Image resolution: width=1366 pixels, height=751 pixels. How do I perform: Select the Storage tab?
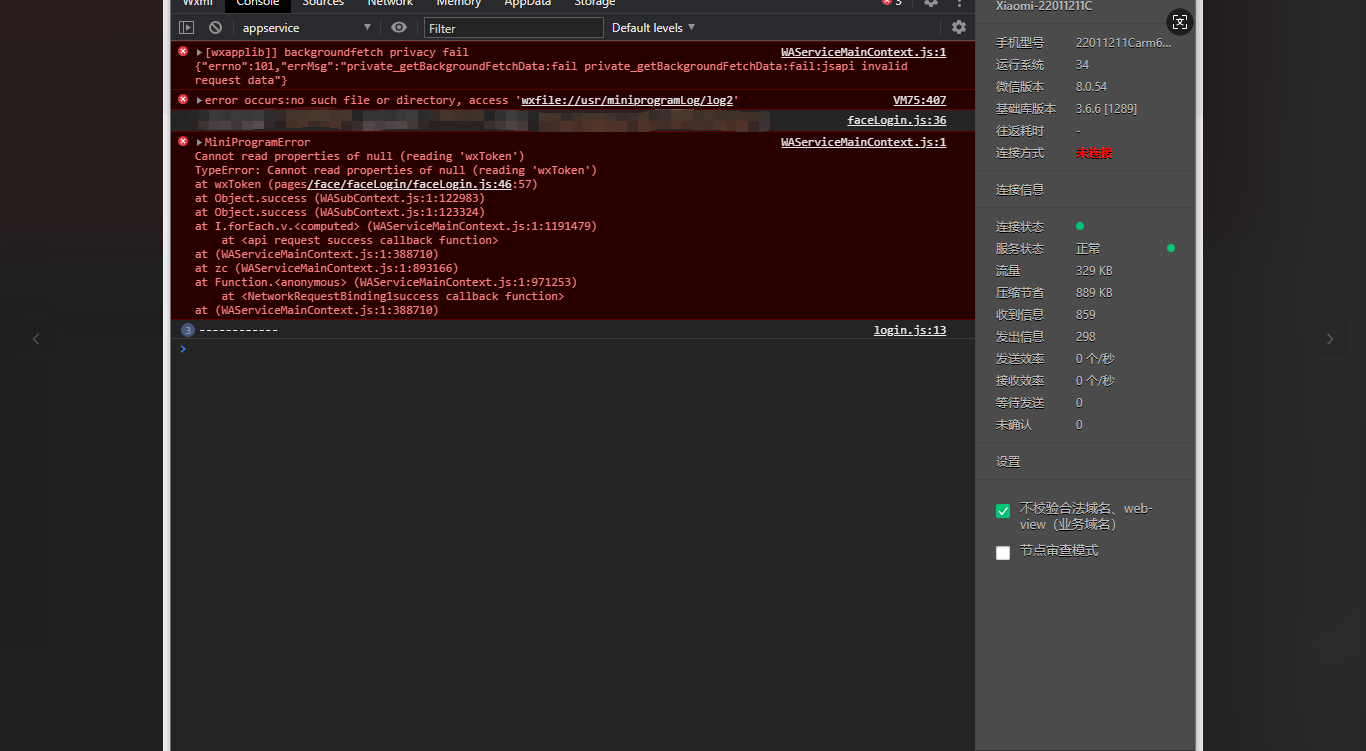[x=595, y=3]
